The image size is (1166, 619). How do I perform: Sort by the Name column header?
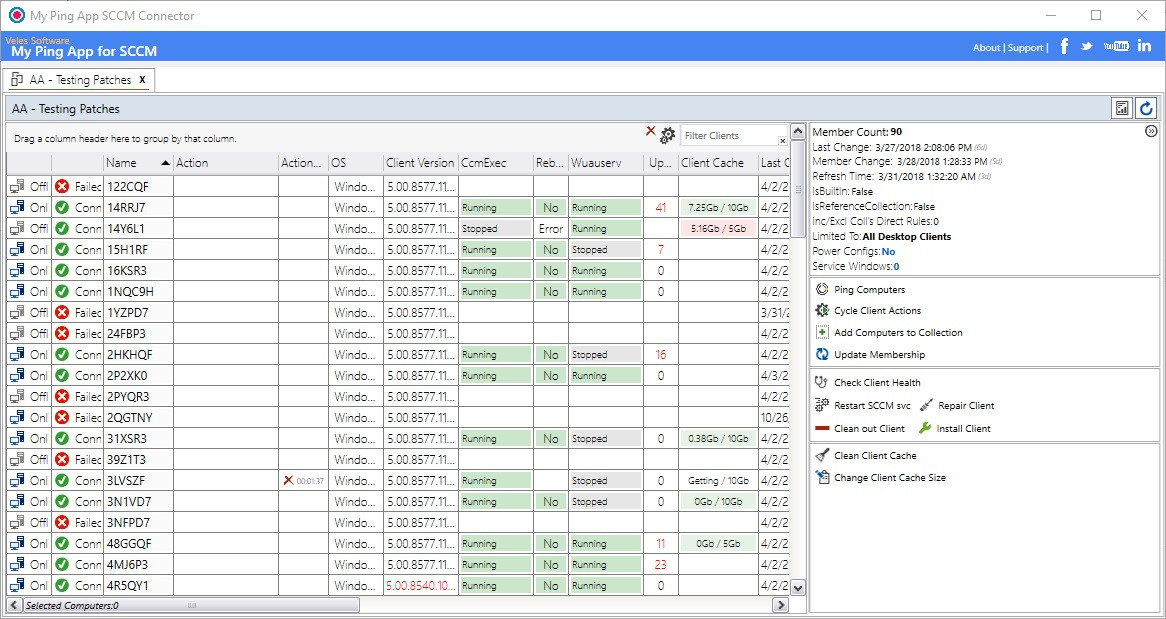[138, 163]
